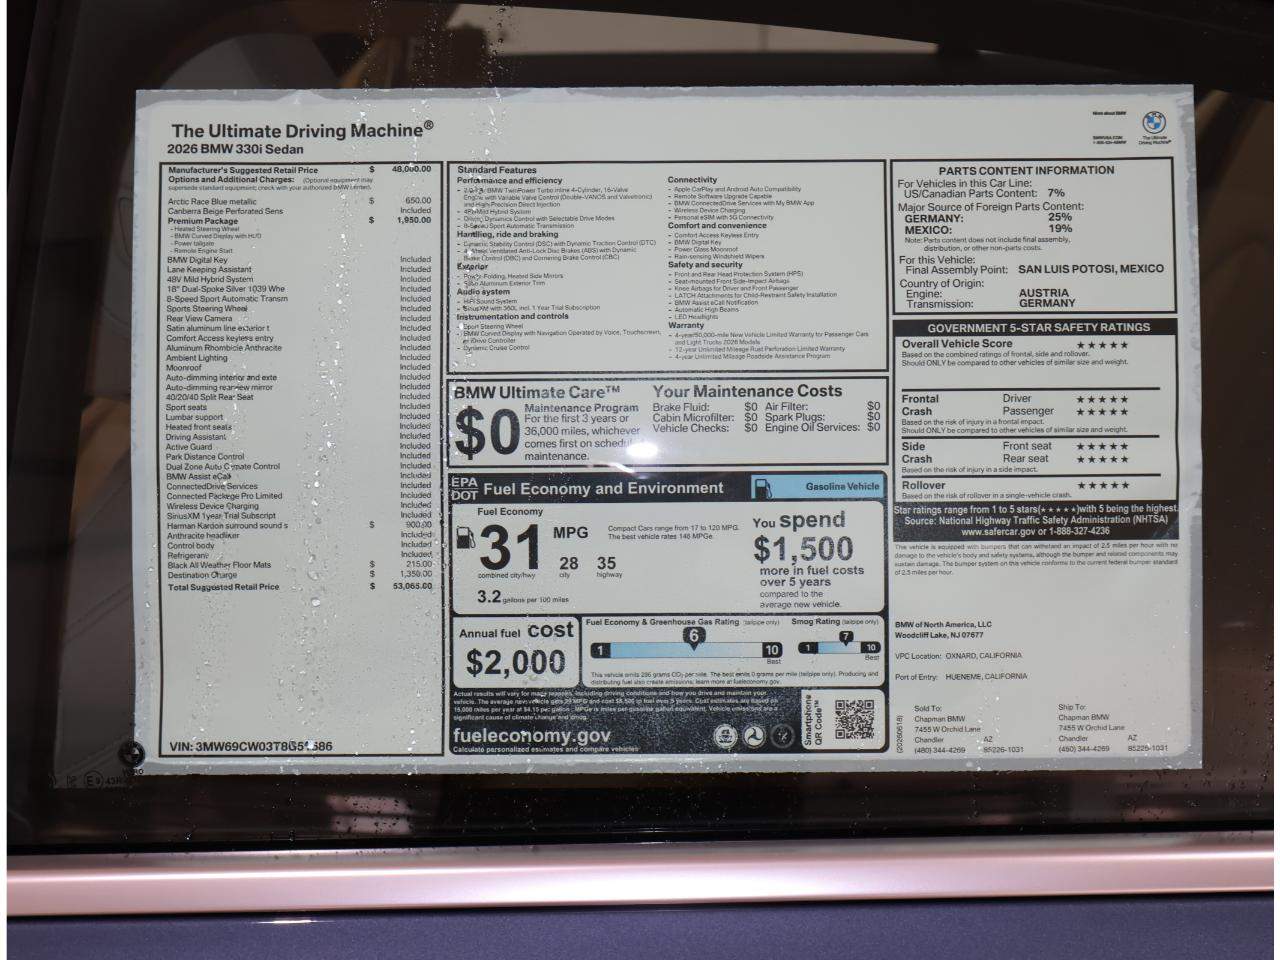Click Parts Content Information heading
The height and width of the screenshot is (960, 1280).
pyautogui.click(x=1026, y=171)
